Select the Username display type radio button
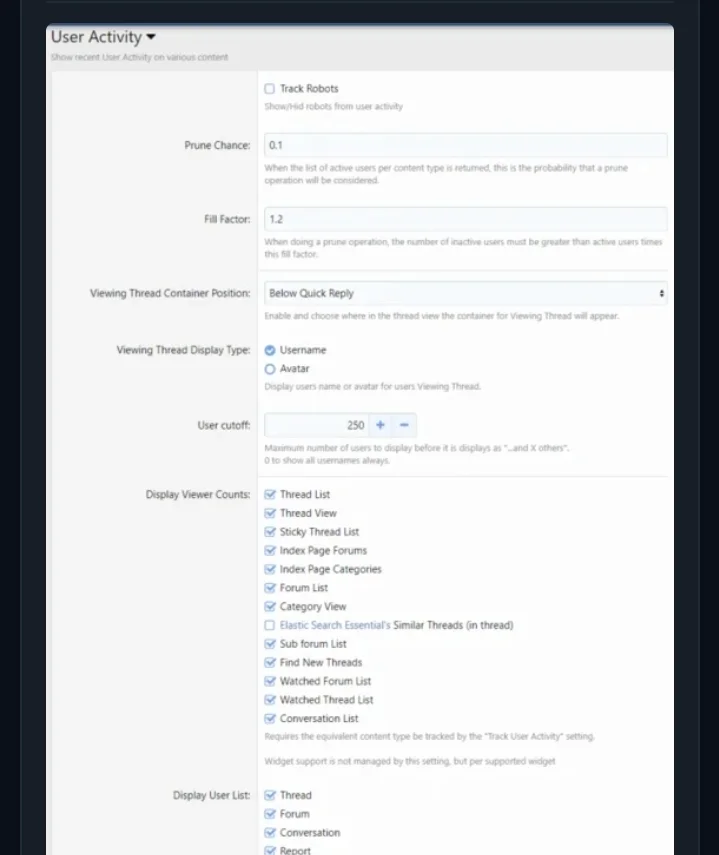This screenshot has width=719, height=855. (x=270, y=351)
